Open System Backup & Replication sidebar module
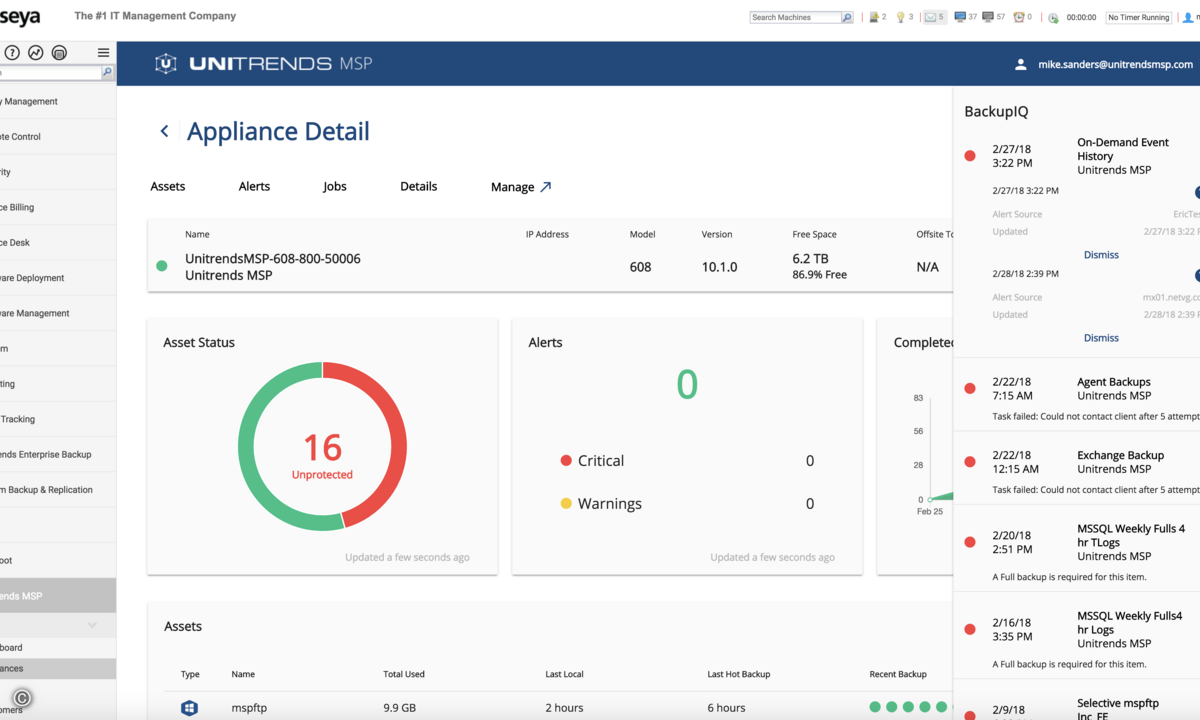The image size is (1200, 720). 58,490
